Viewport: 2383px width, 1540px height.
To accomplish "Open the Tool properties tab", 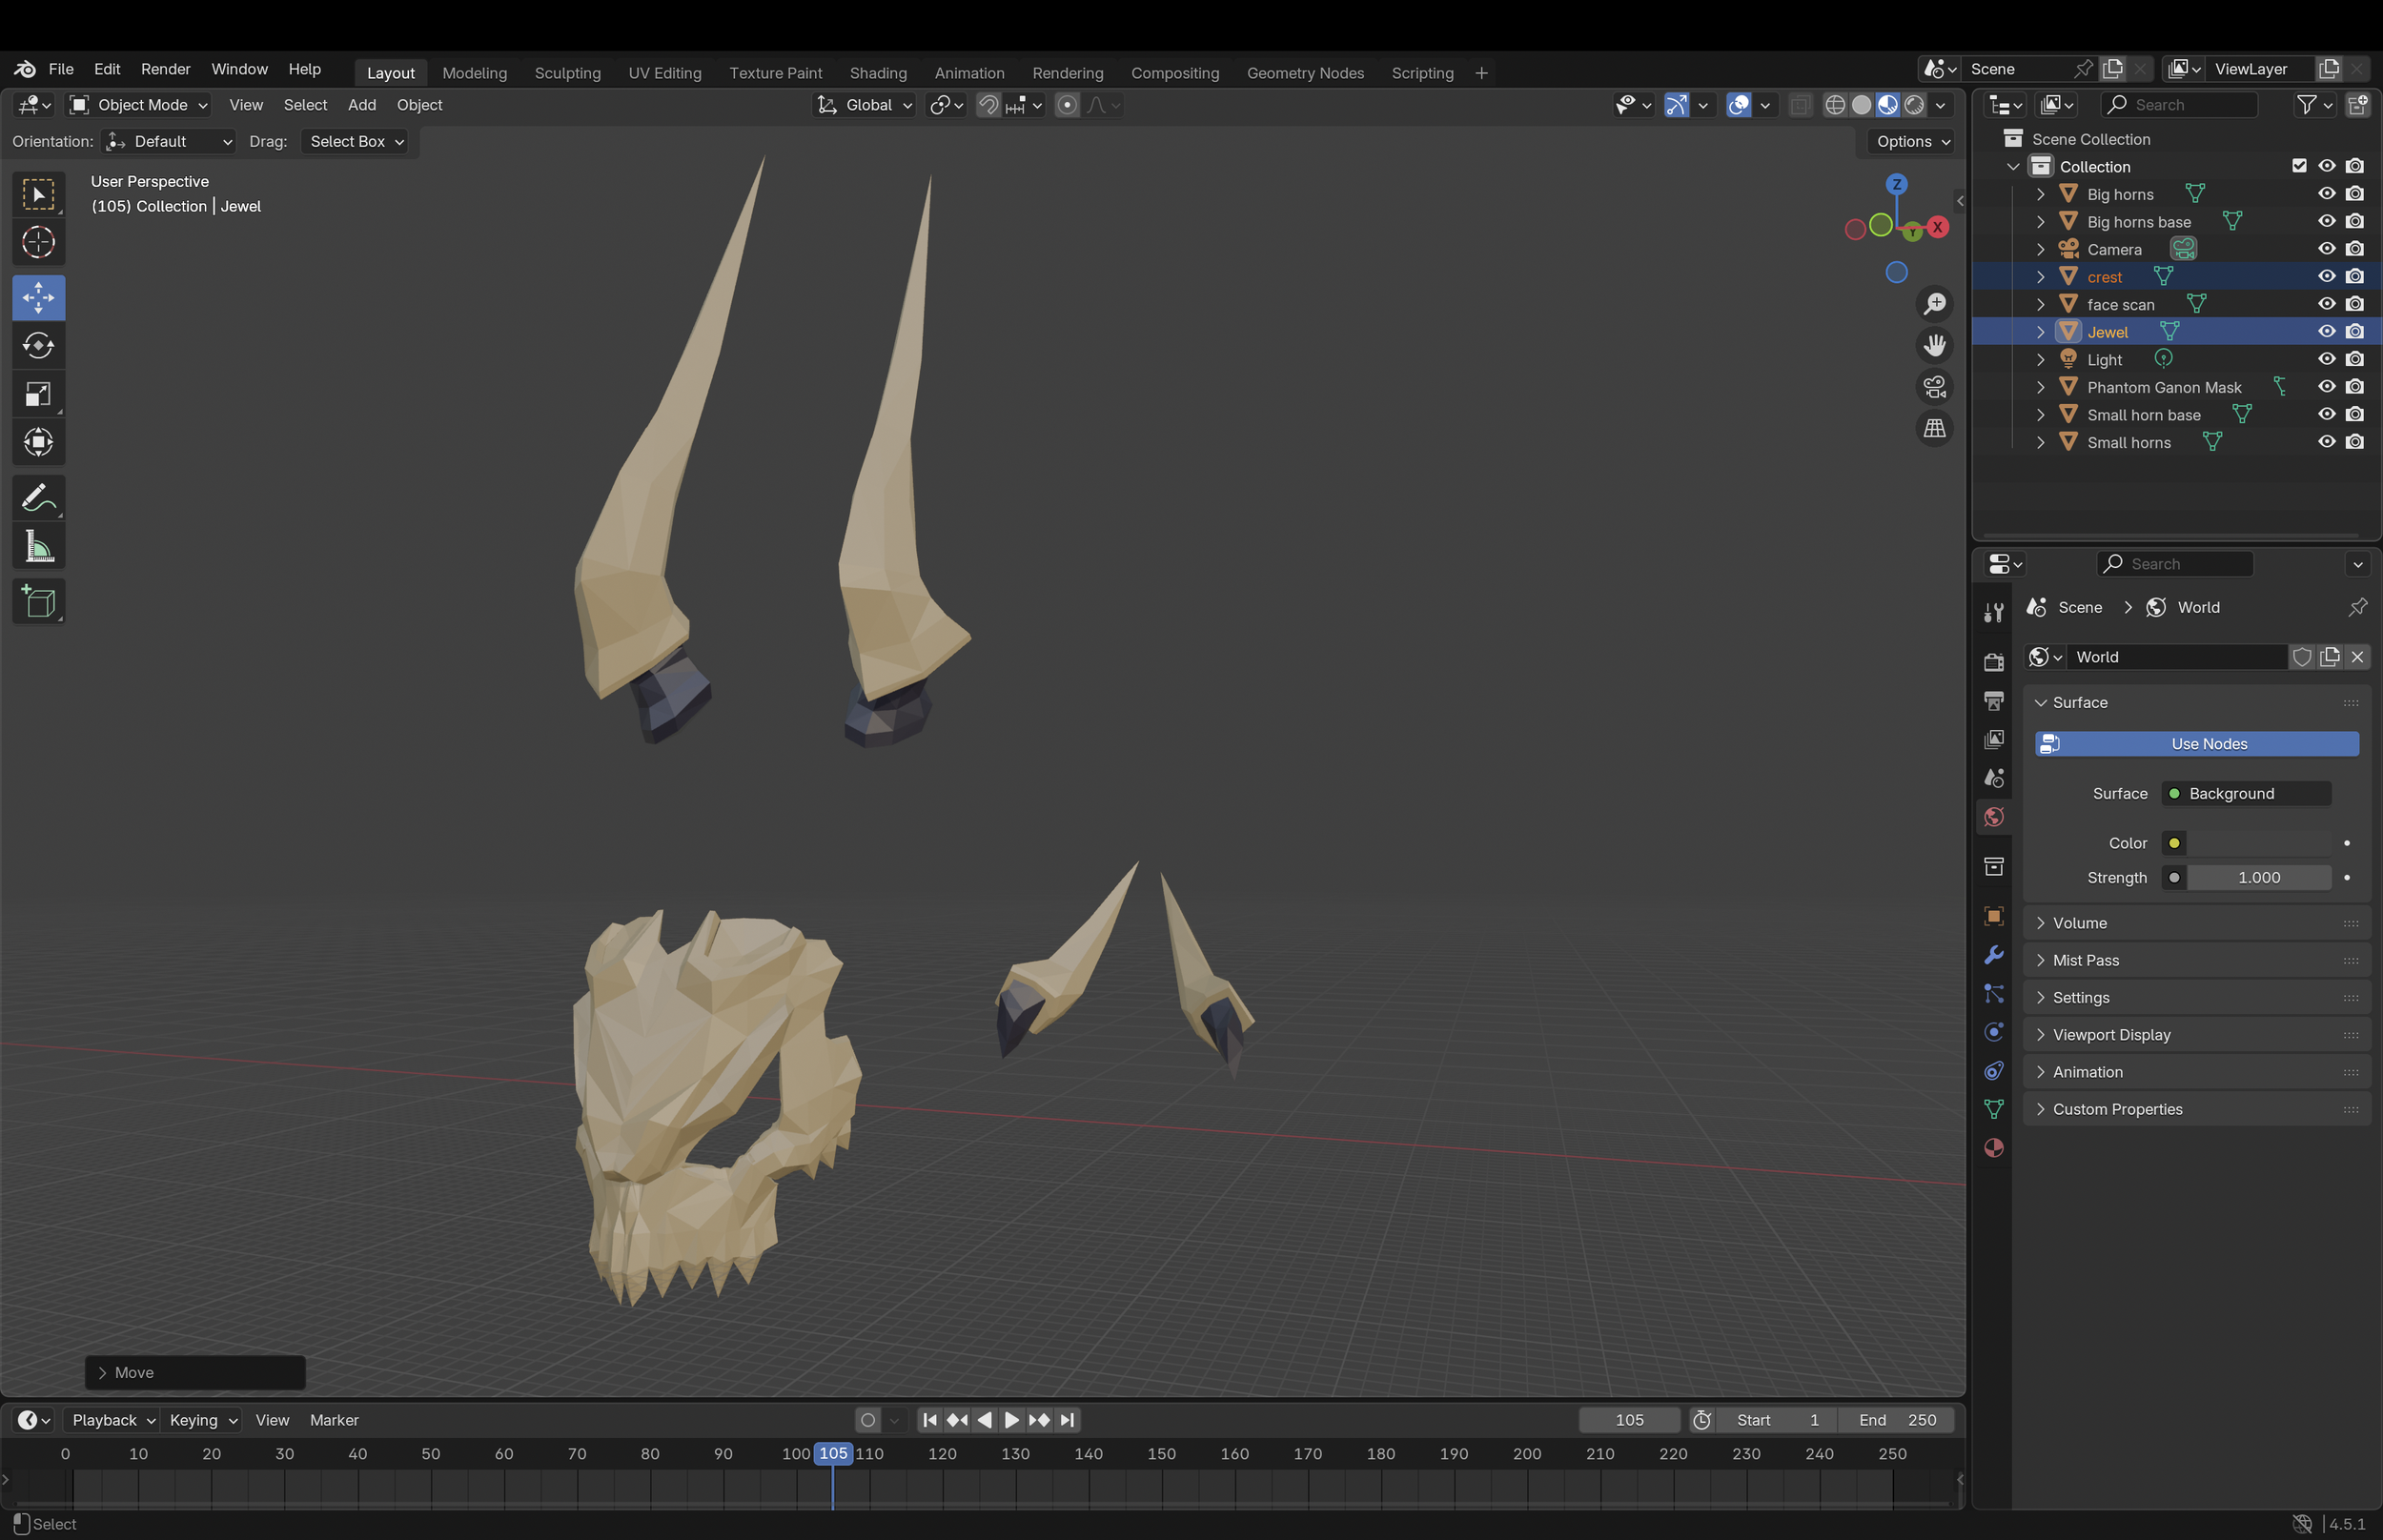I will coord(1993,612).
